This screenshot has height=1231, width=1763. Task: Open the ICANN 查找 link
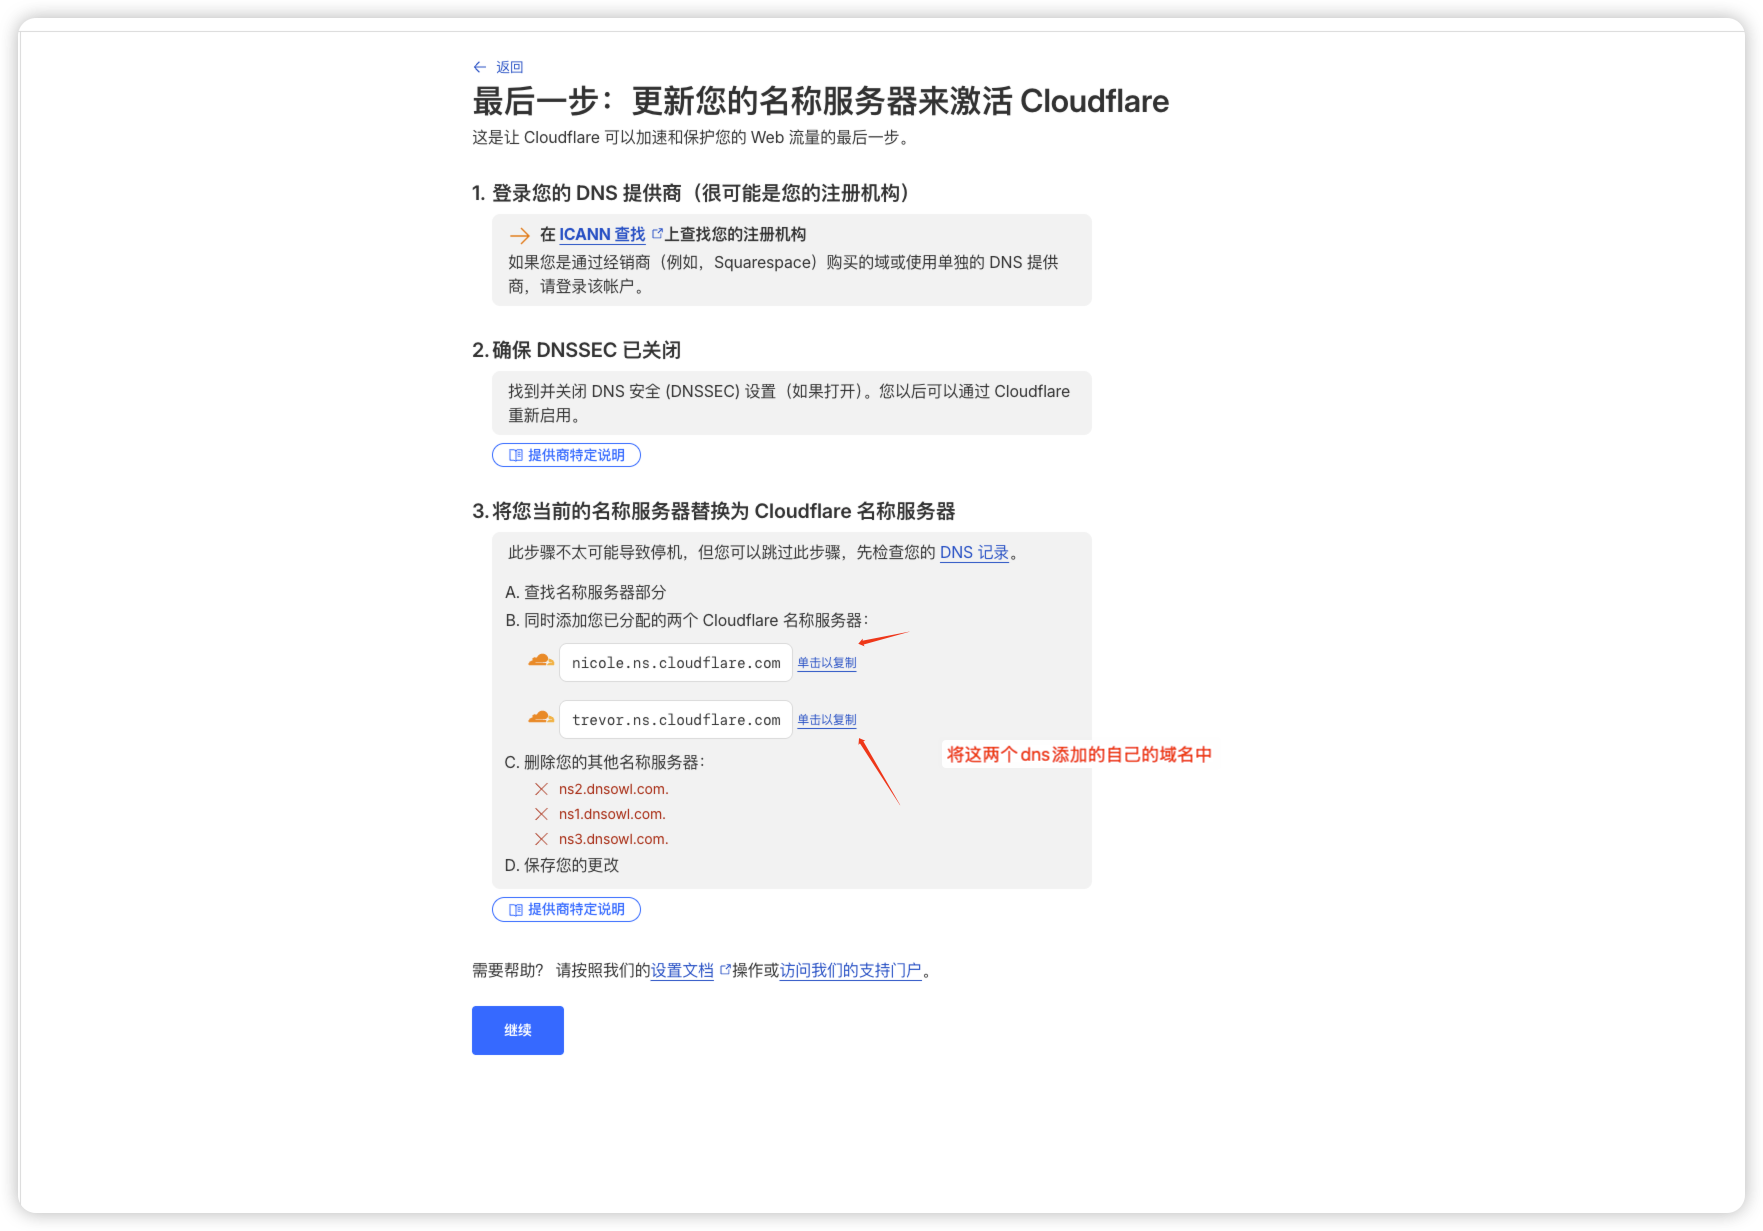tap(601, 234)
